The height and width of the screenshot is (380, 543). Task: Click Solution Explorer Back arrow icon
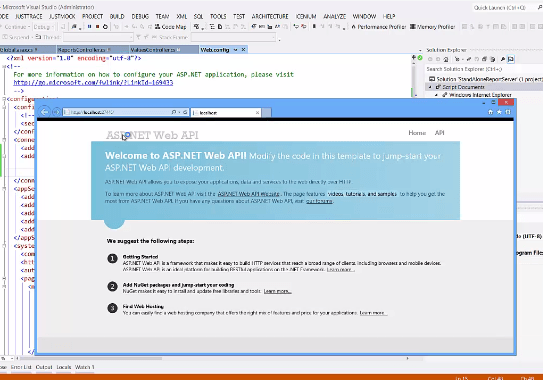[x=430, y=59]
